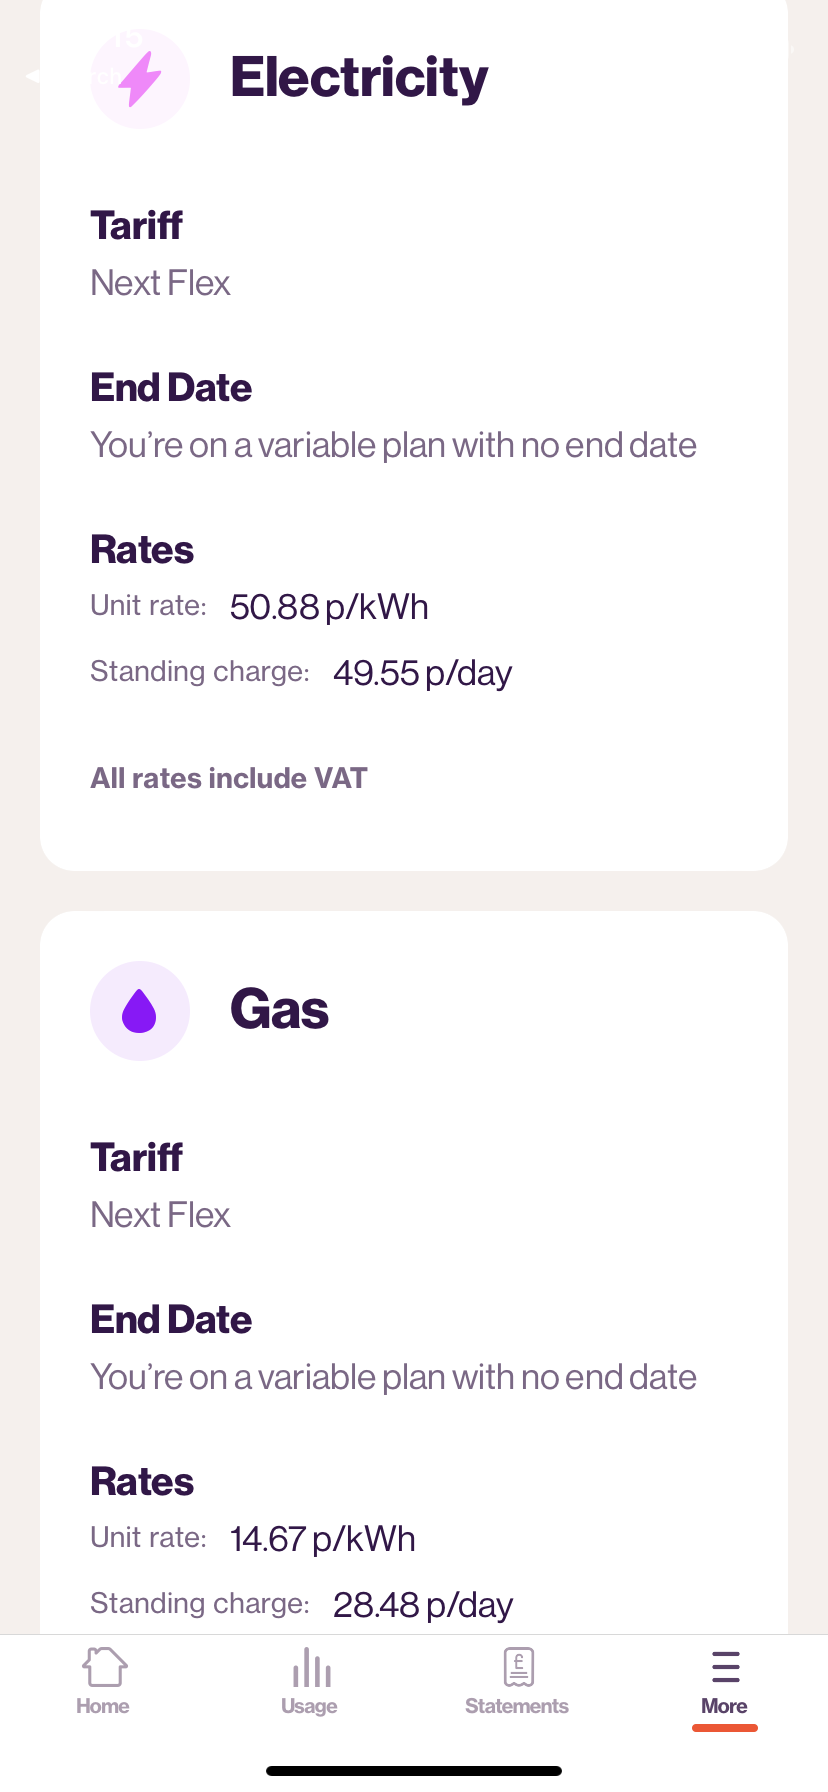Select the electricity standing charge 49.55 p/day
The height and width of the screenshot is (1792, 828).
(x=422, y=673)
